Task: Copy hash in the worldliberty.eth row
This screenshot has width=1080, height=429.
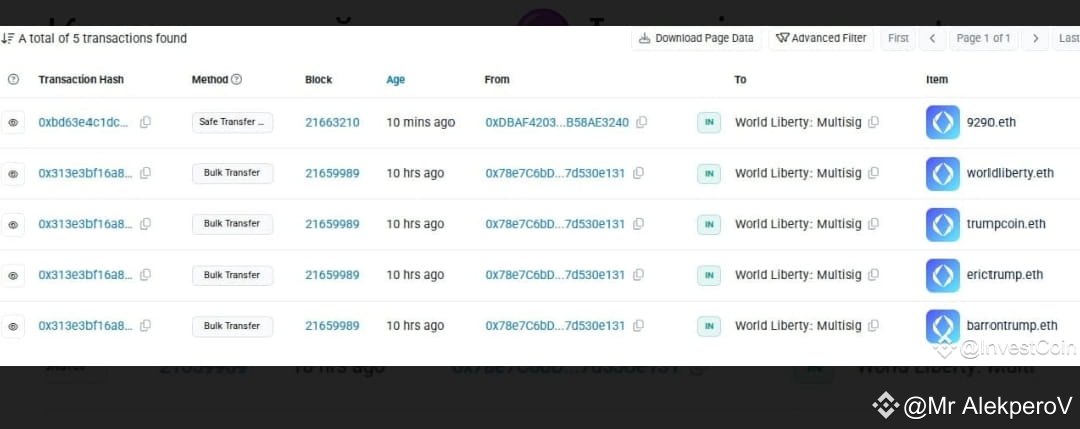Action: (145, 174)
